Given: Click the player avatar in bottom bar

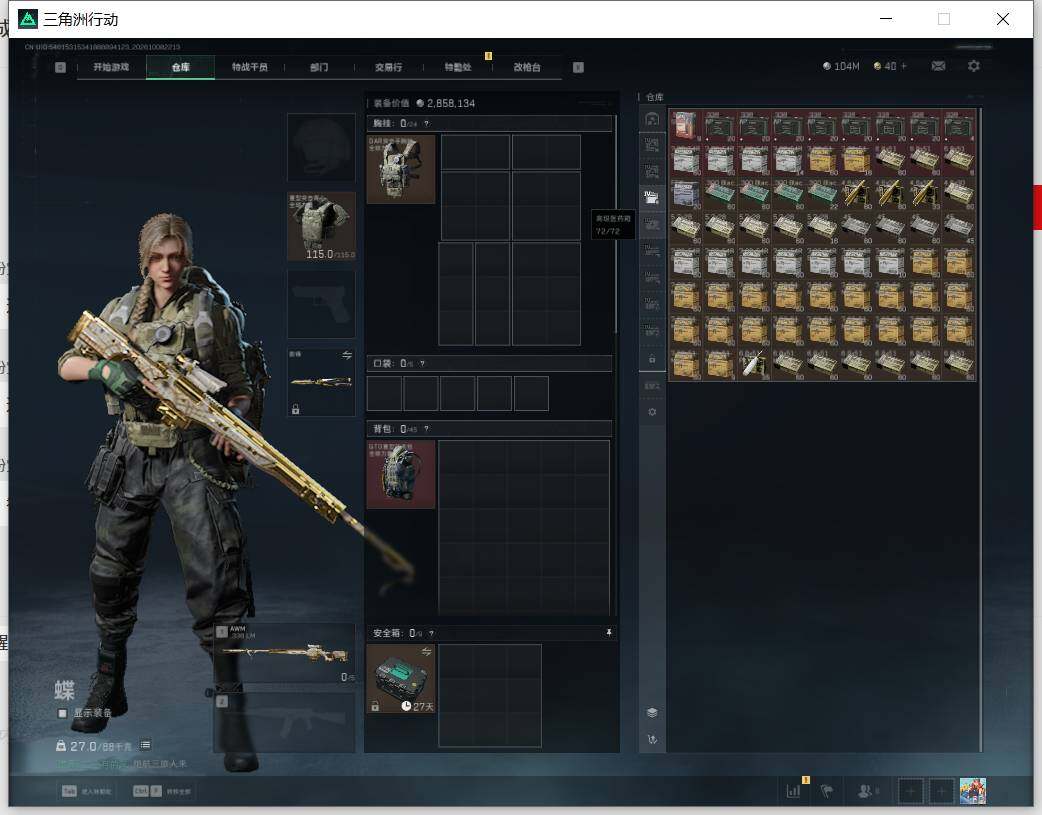Looking at the screenshot, I should (973, 791).
